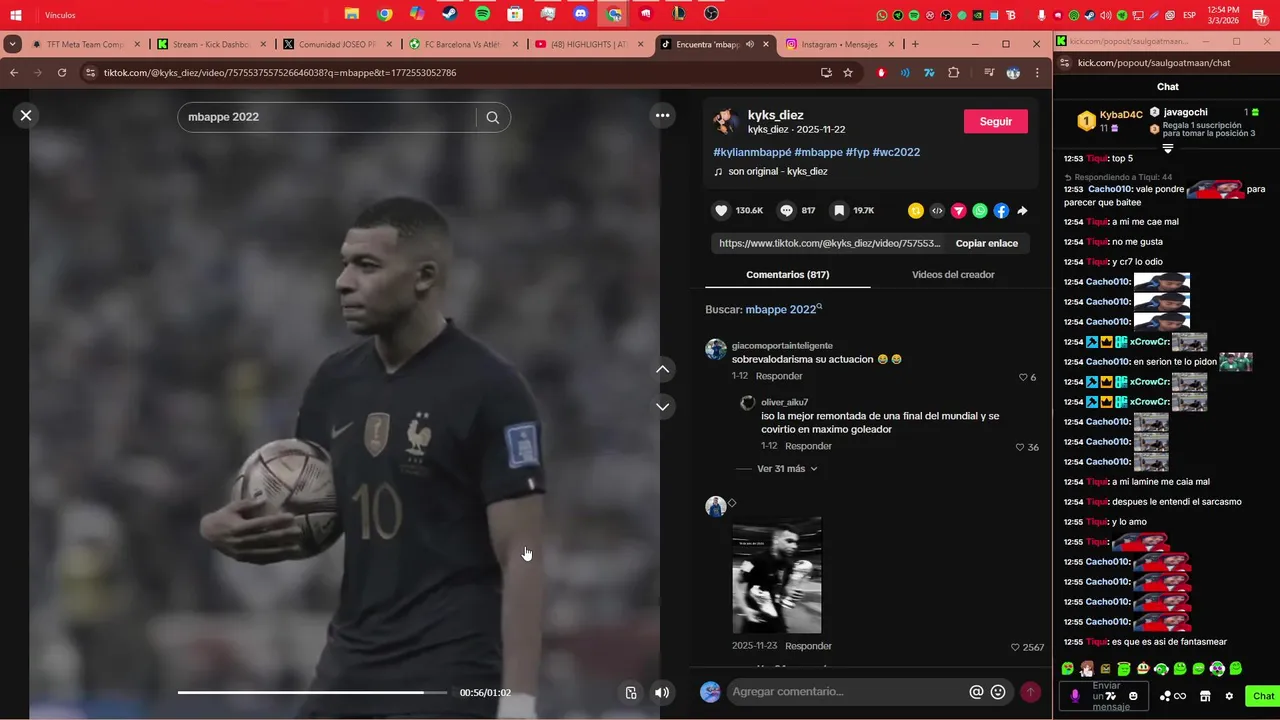The image size is (1280, 720).
Task: Toggle picture-in-picture mode on the video player
Action: coord(631,692)
